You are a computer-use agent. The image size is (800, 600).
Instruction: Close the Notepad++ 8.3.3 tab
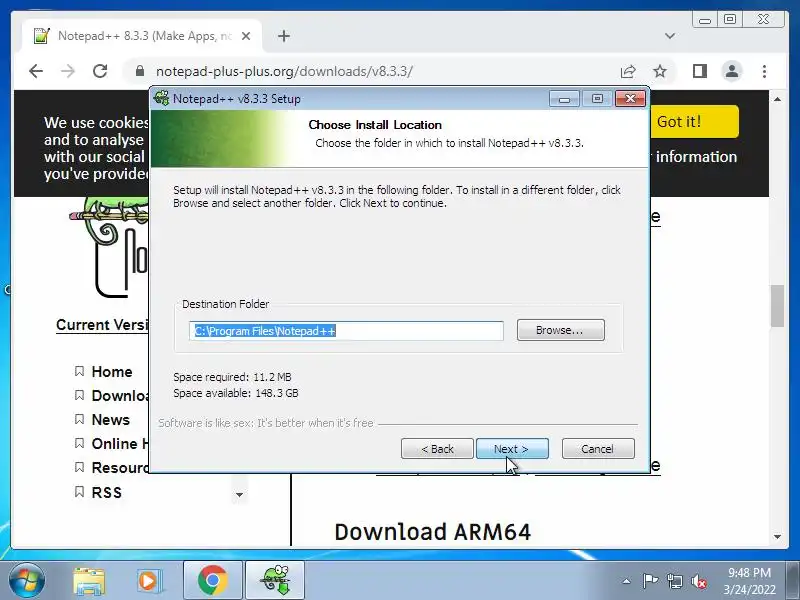[x=246, y=36]
